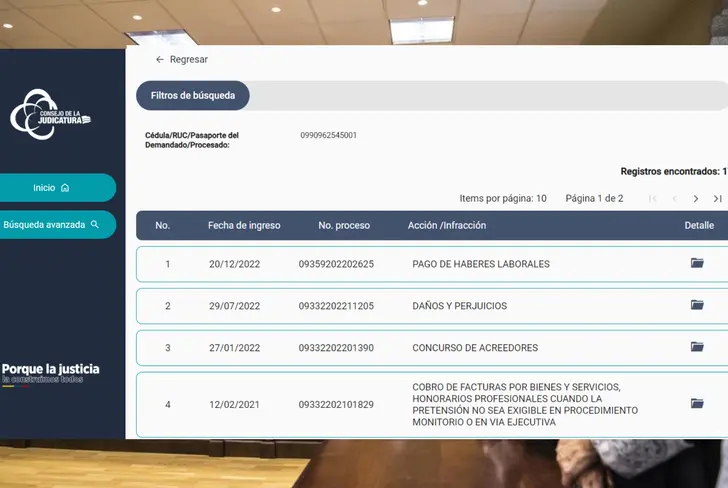
Task: Click process number 09332202201390
Action: (x=336, y=348)
